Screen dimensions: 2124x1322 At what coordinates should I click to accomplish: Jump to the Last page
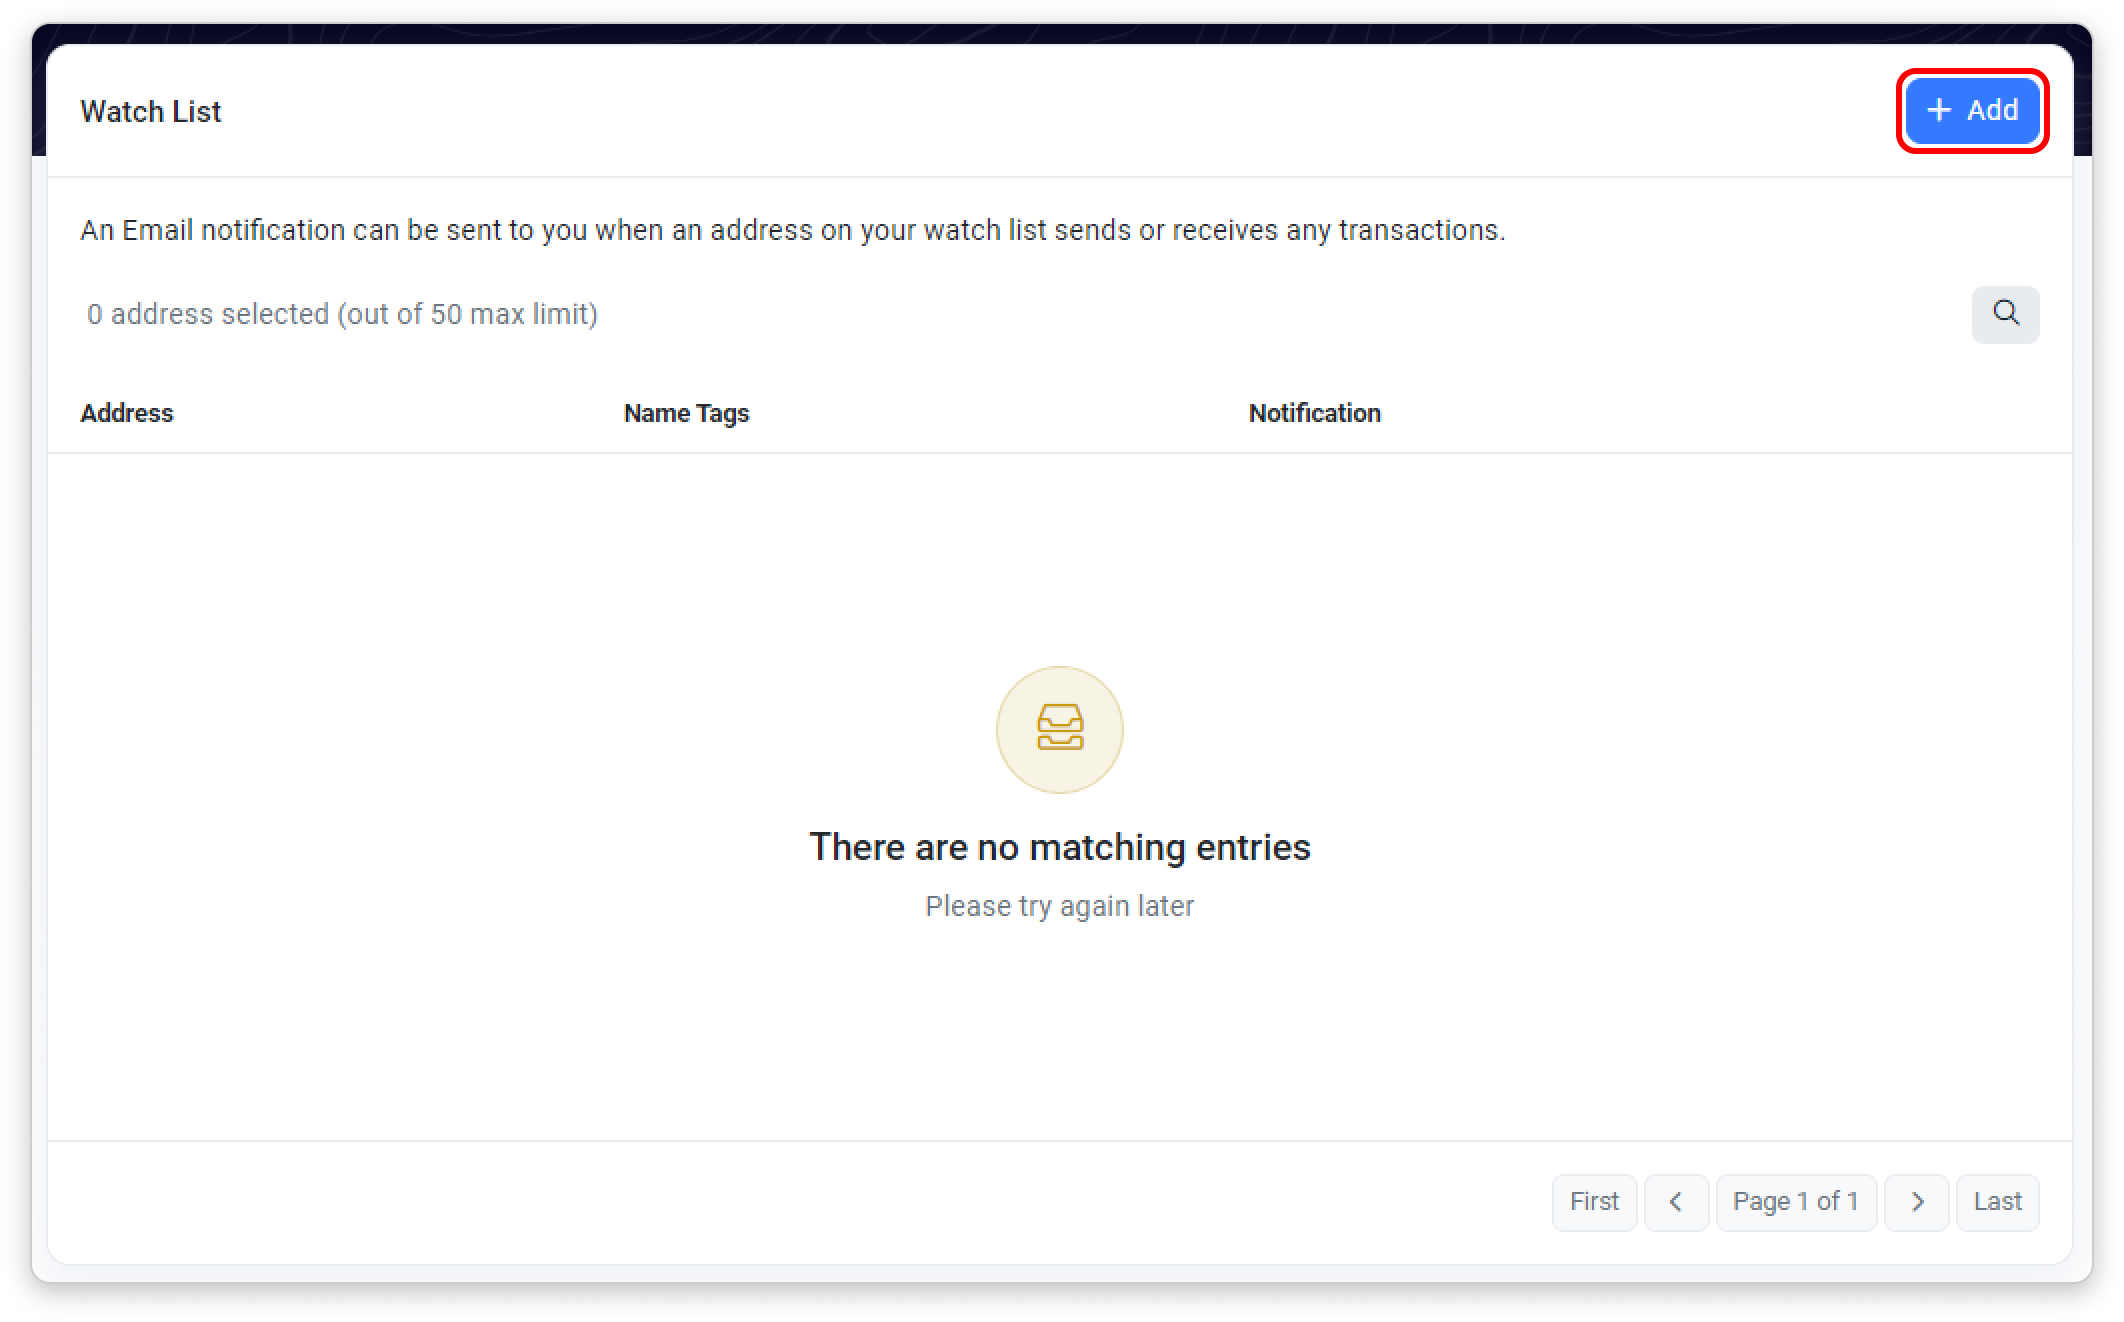(1997, 1201)
